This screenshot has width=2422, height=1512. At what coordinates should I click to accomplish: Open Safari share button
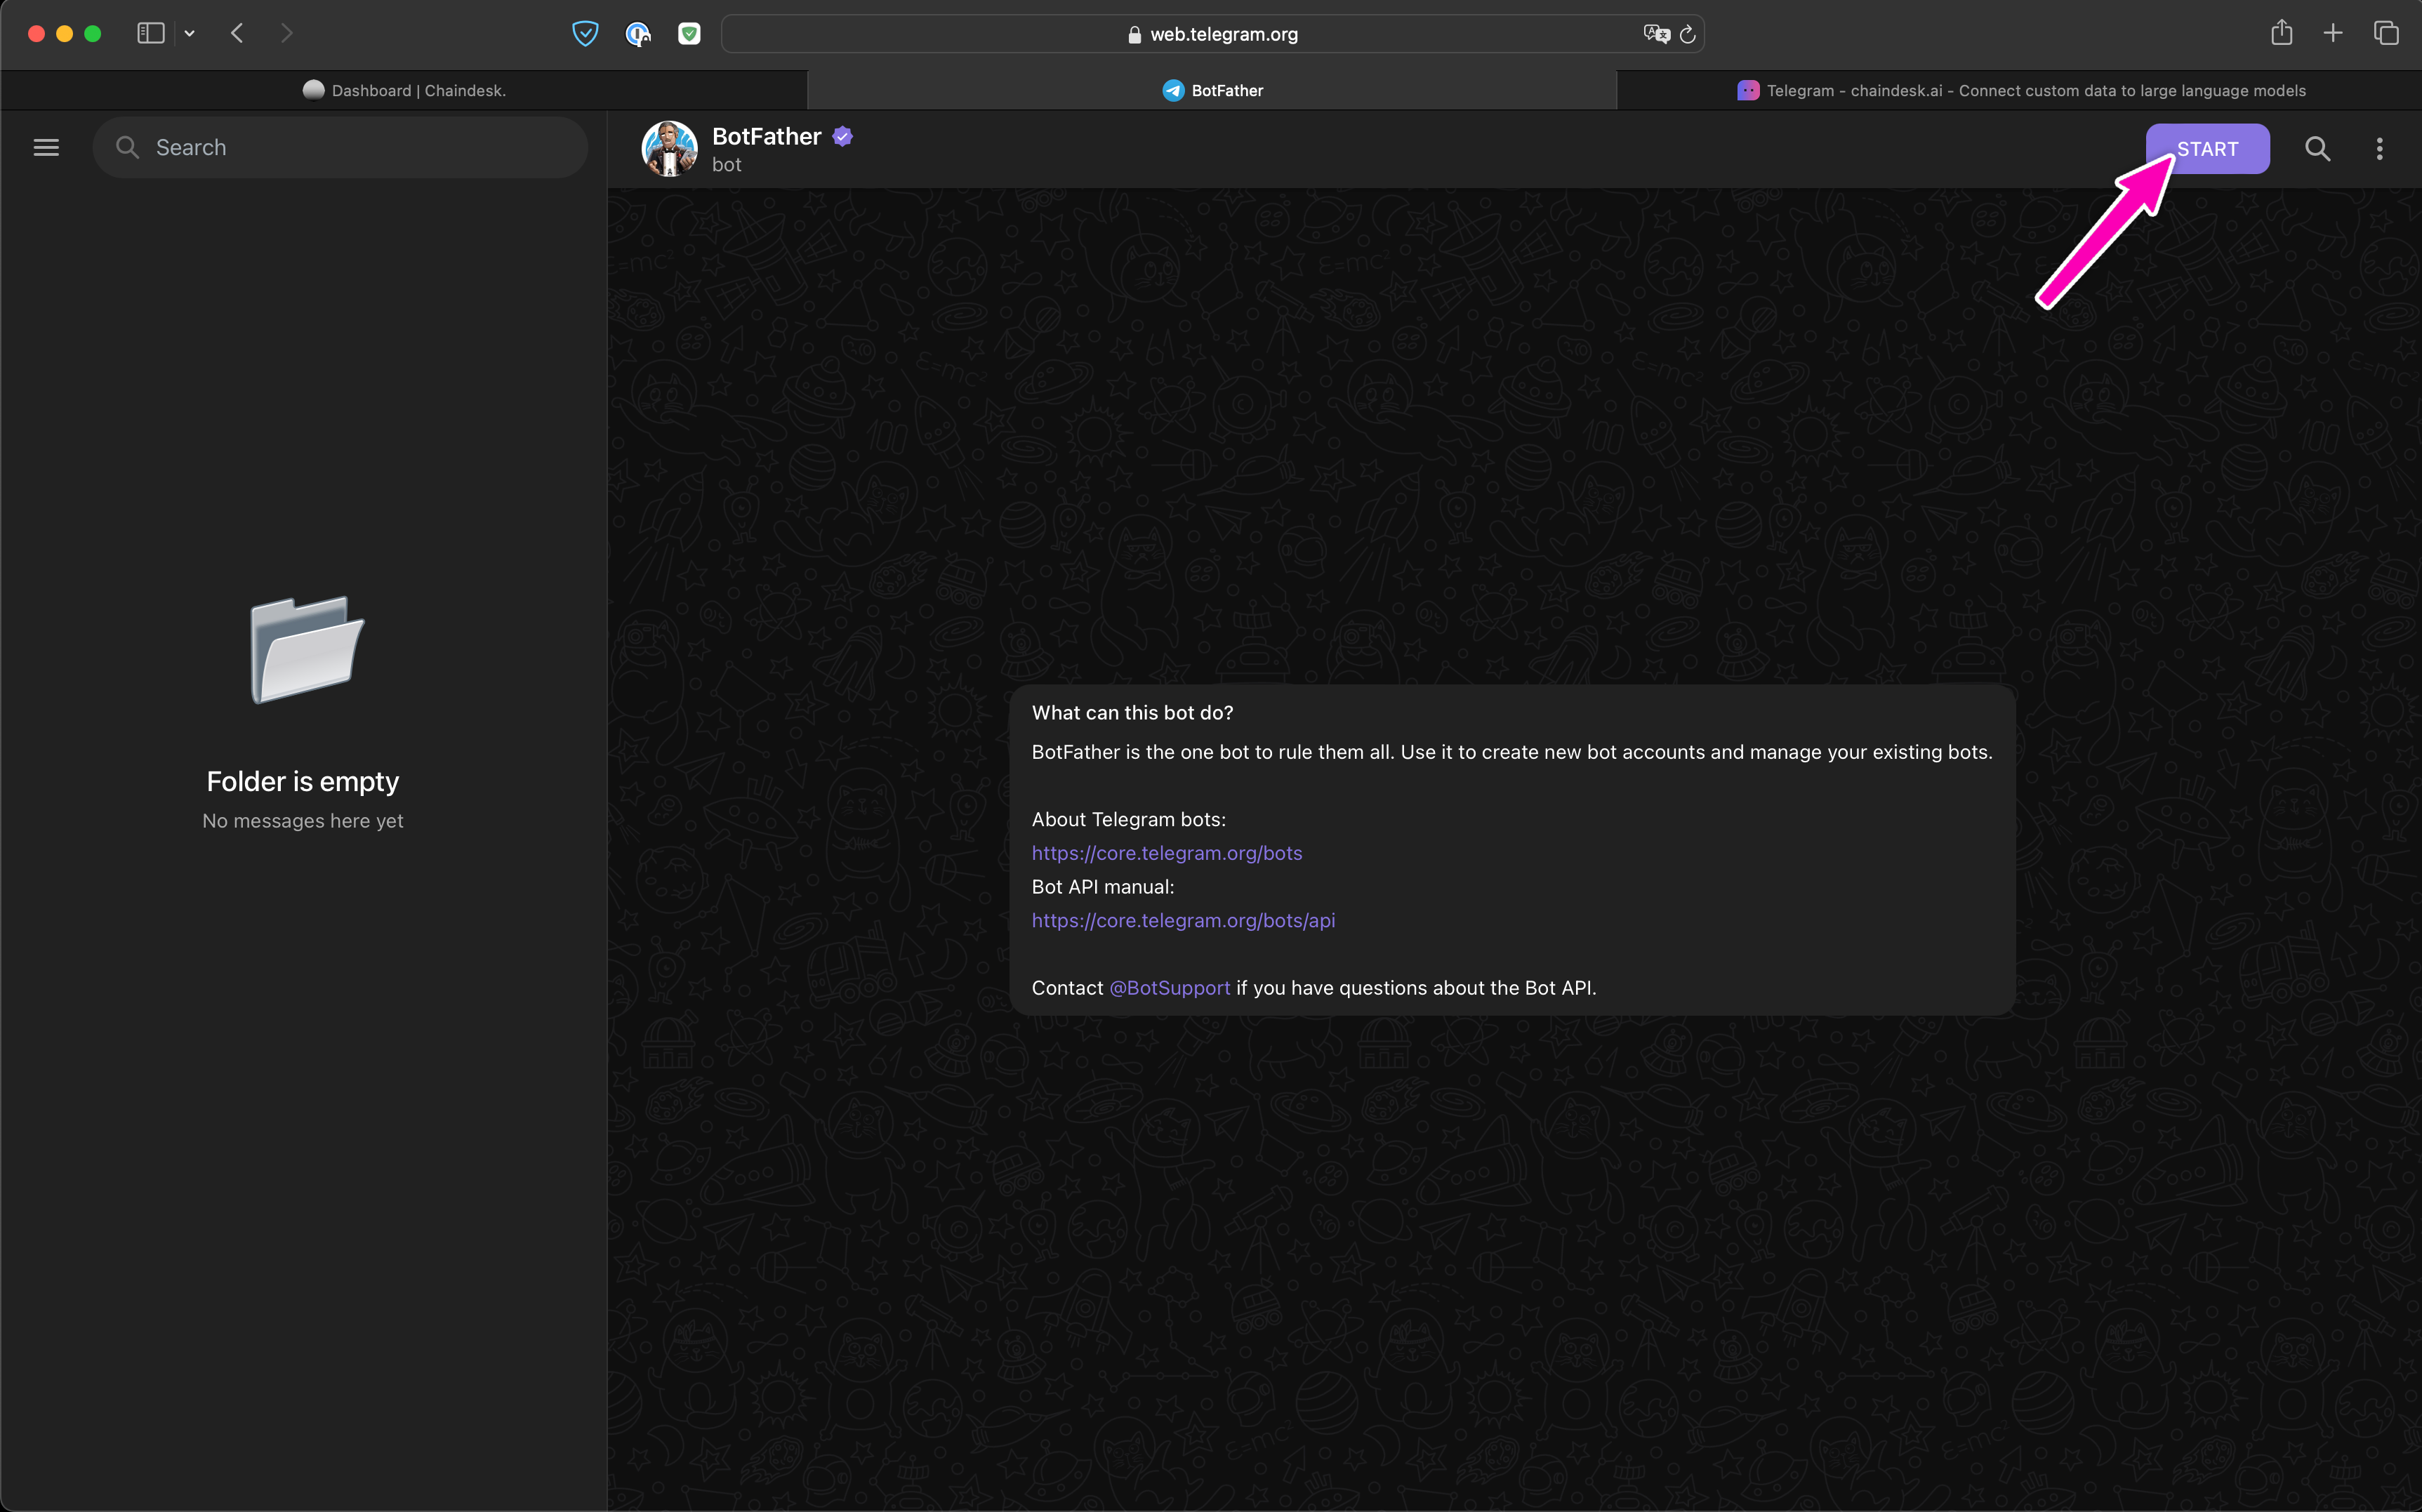2281,34
